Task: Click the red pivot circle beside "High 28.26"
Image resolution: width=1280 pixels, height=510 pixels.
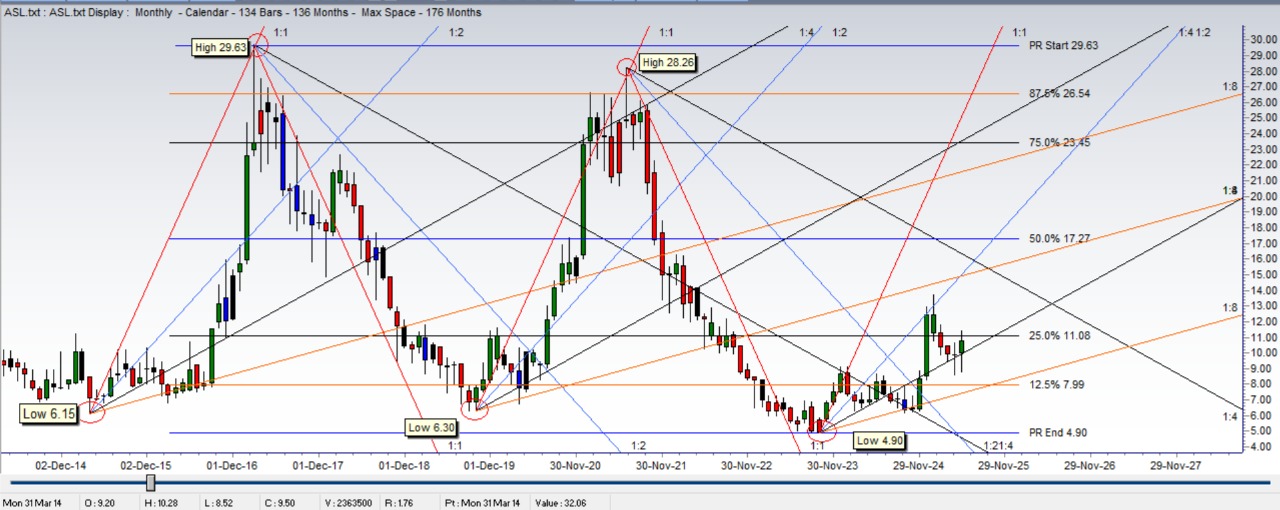Action: tap(628, 65)
